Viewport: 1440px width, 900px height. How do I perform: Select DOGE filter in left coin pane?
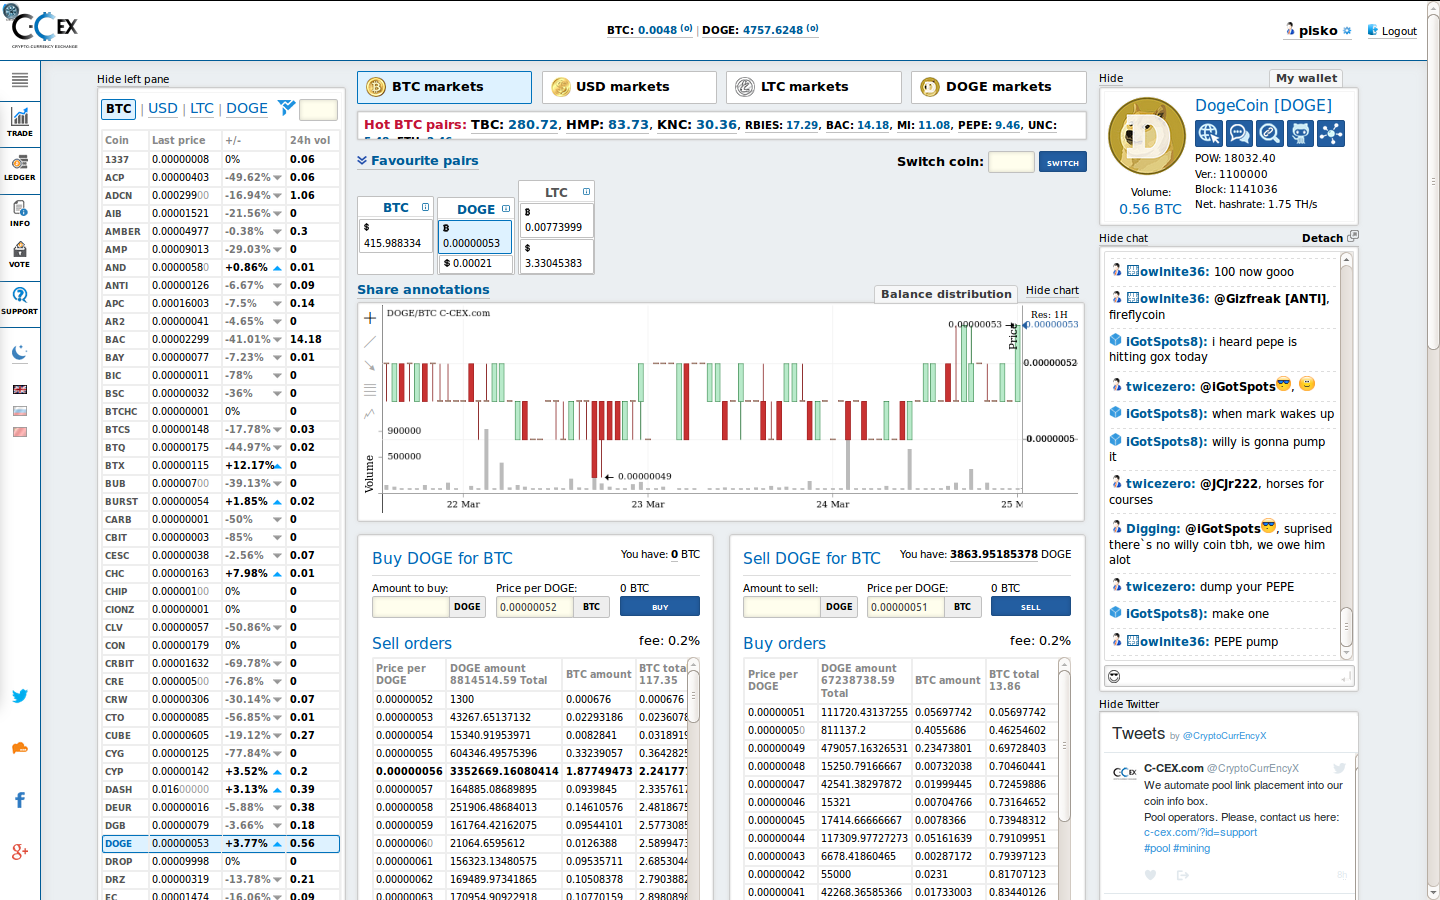coord(247,109)
